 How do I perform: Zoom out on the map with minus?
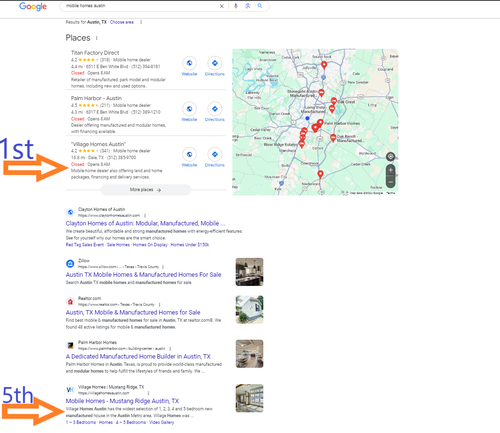pos(390,182)
